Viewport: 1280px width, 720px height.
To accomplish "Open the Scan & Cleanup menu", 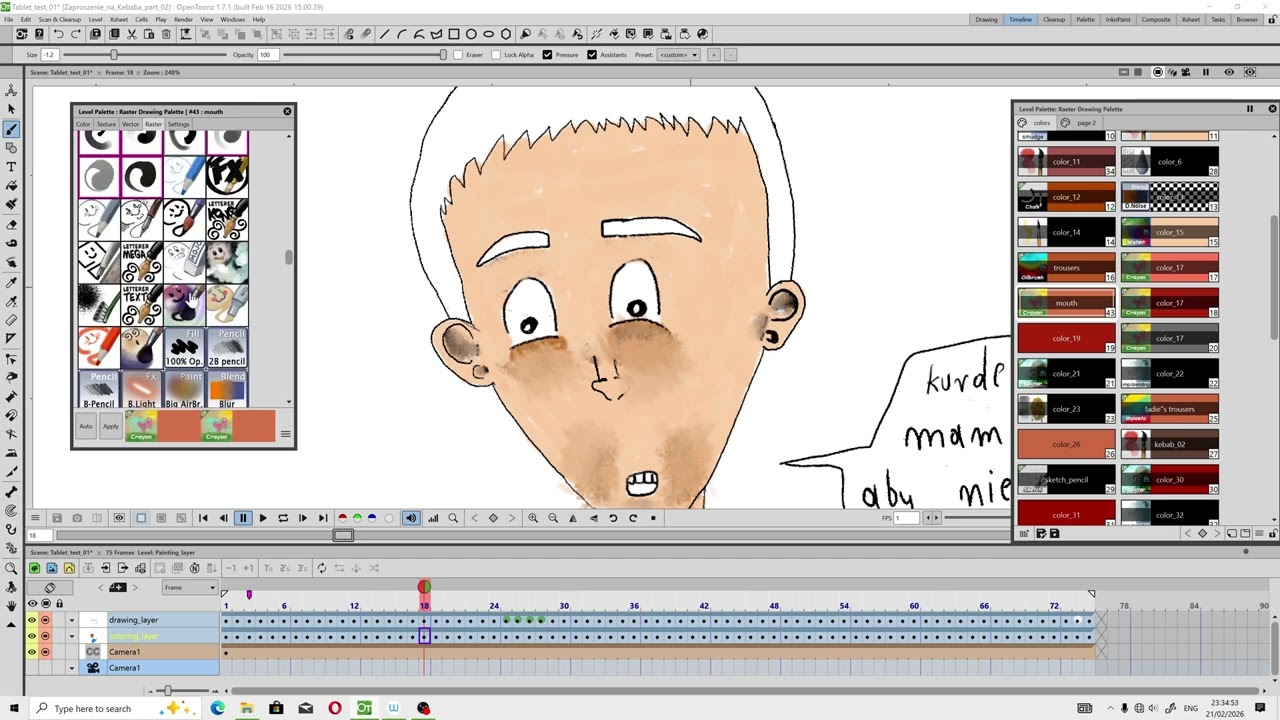I will [59, 19].
